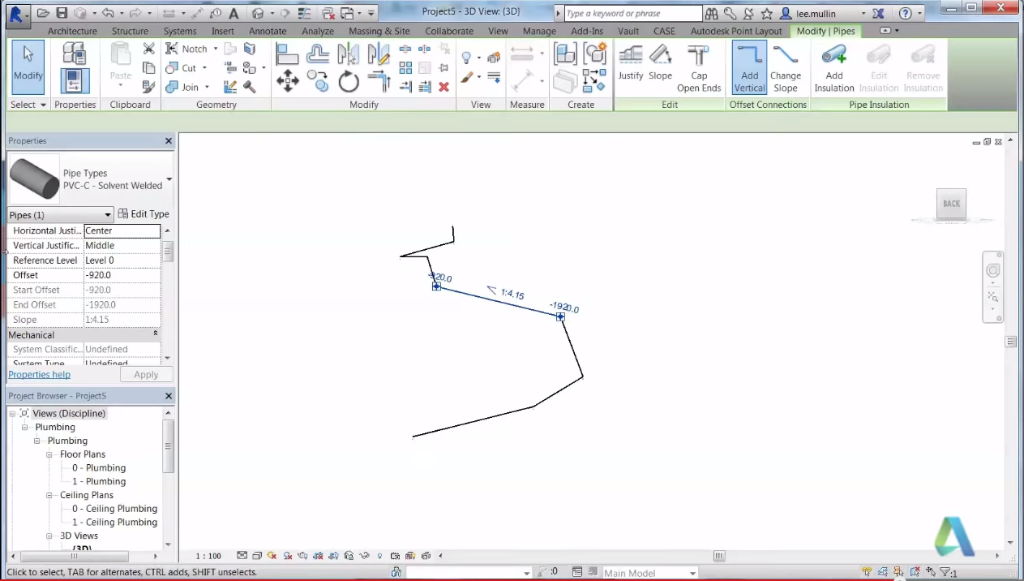Viewport: 1024px width, 581px height.
Task: Collapse the Mechanical properties section
Action: click(155, 334)
